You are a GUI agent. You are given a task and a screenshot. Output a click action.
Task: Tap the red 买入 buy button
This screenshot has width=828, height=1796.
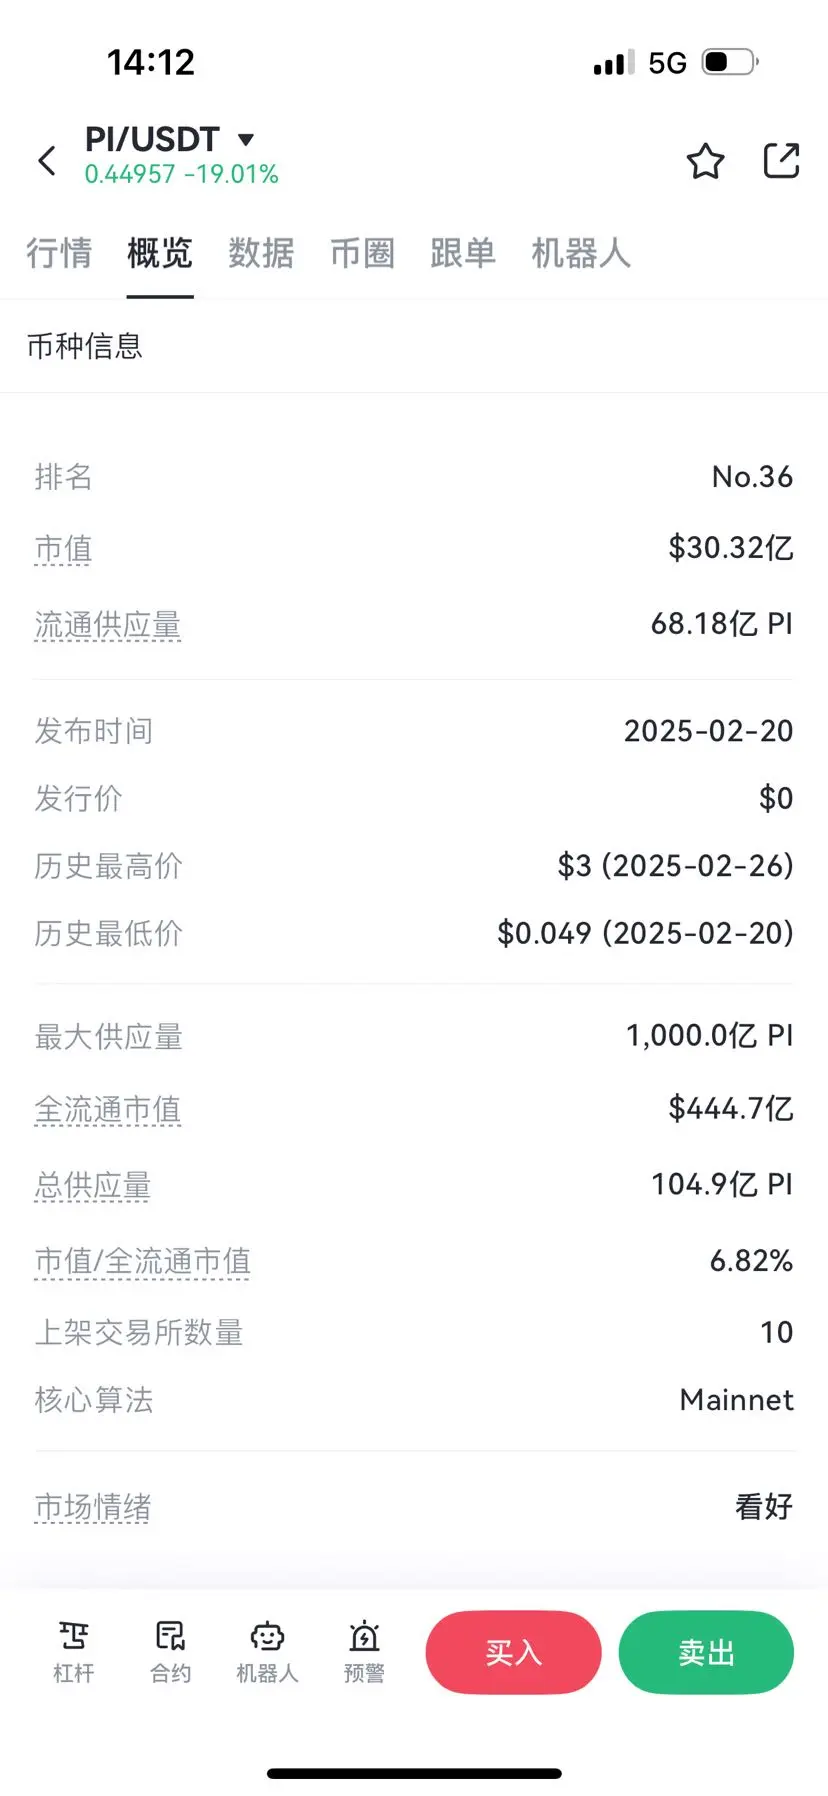coord(513,1652)
